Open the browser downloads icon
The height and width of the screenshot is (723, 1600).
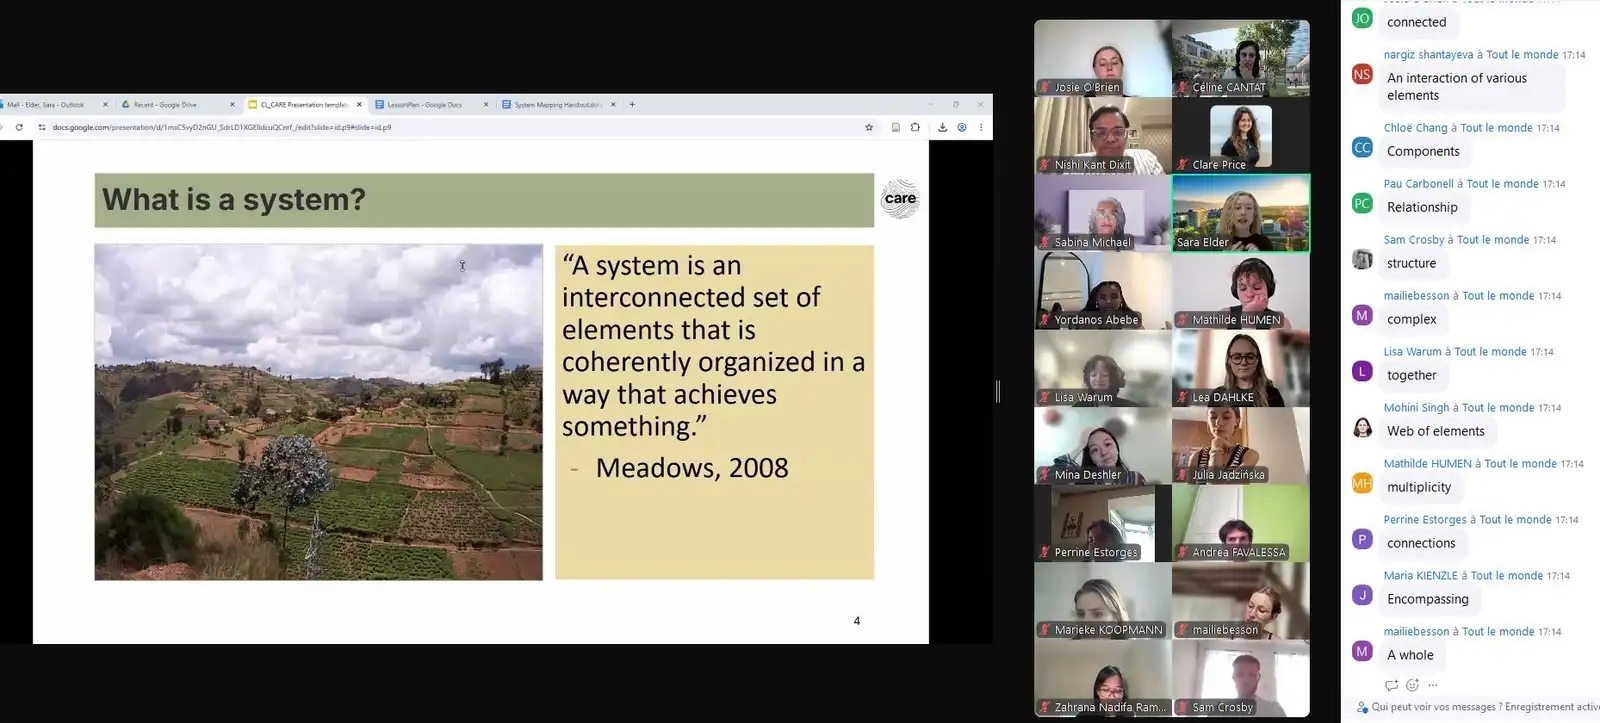pos(942,127)
